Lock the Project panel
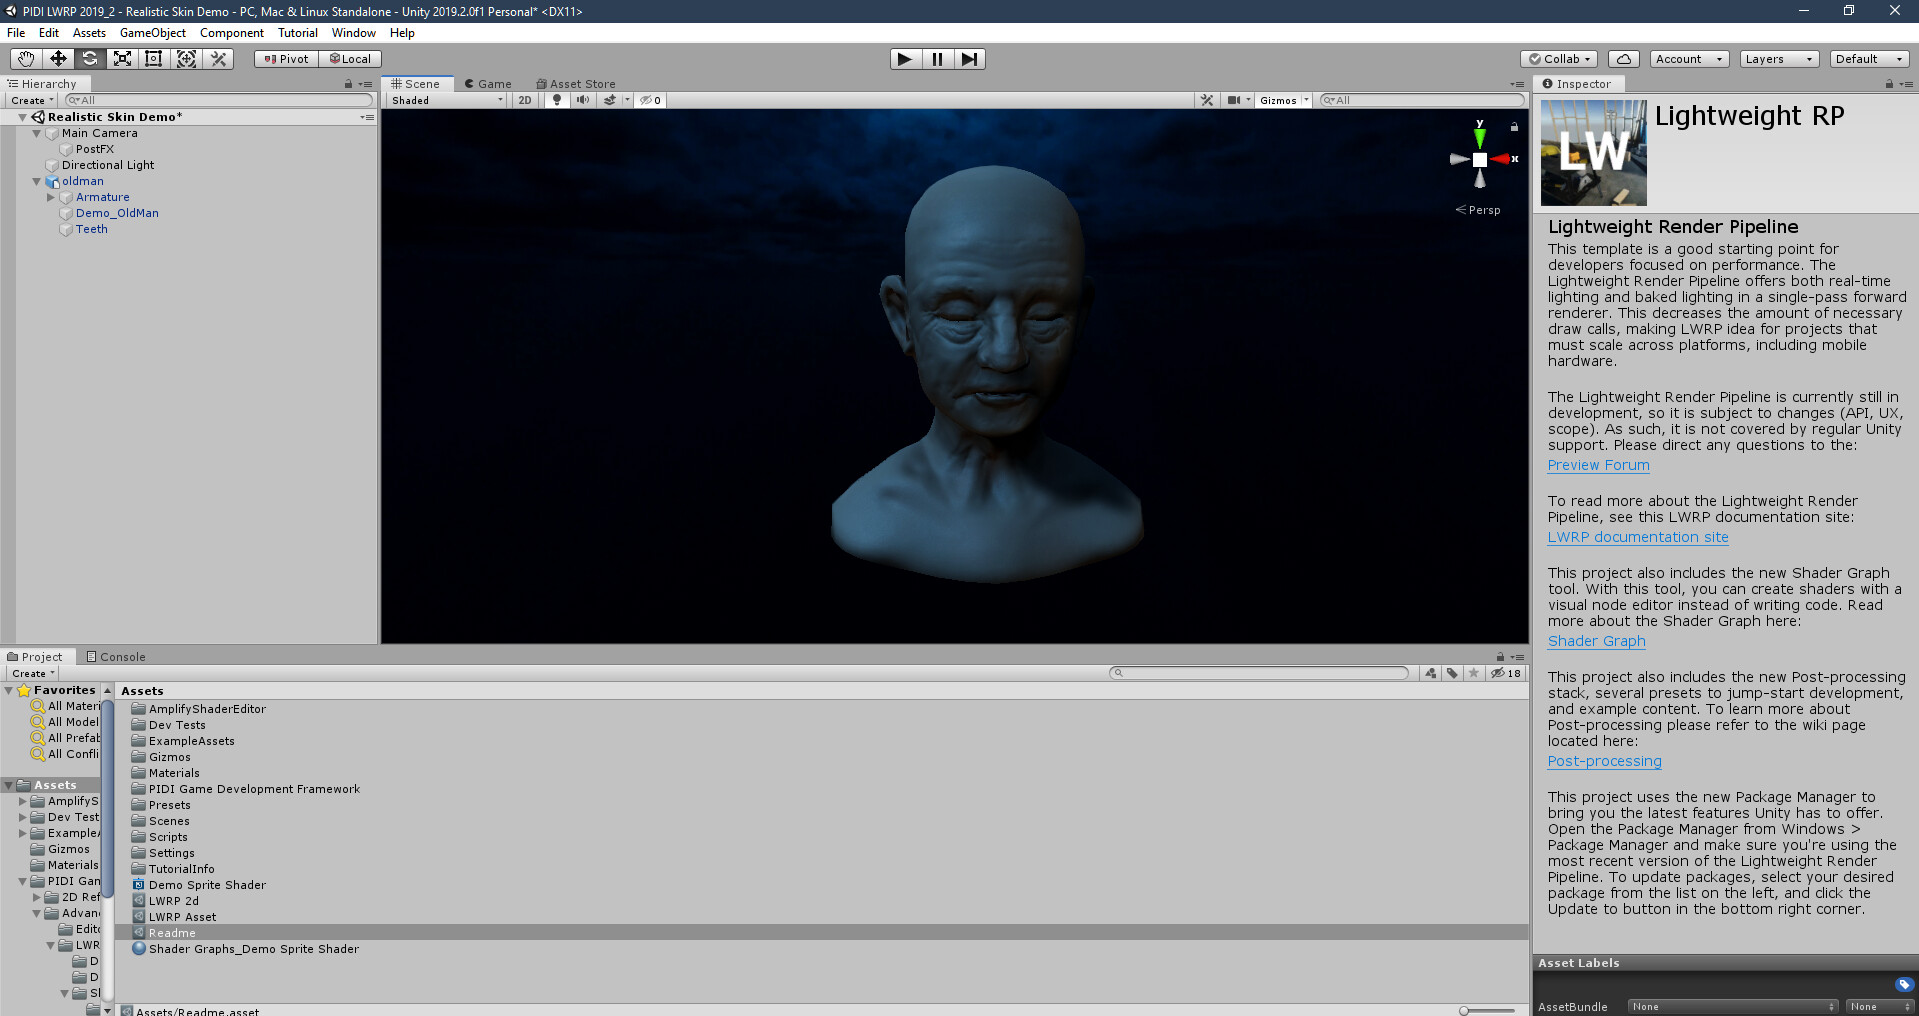This screenshot has height=1016, width=1919. coord(1500,657)
